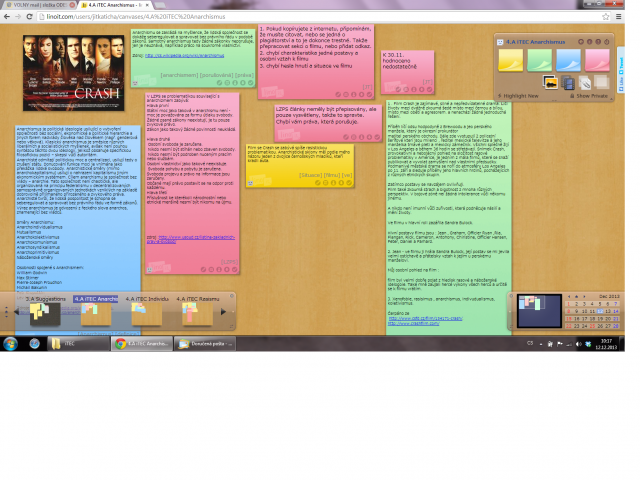Click the gear icon on the mini-map panel
640x480 pixels.
point(511,296)
